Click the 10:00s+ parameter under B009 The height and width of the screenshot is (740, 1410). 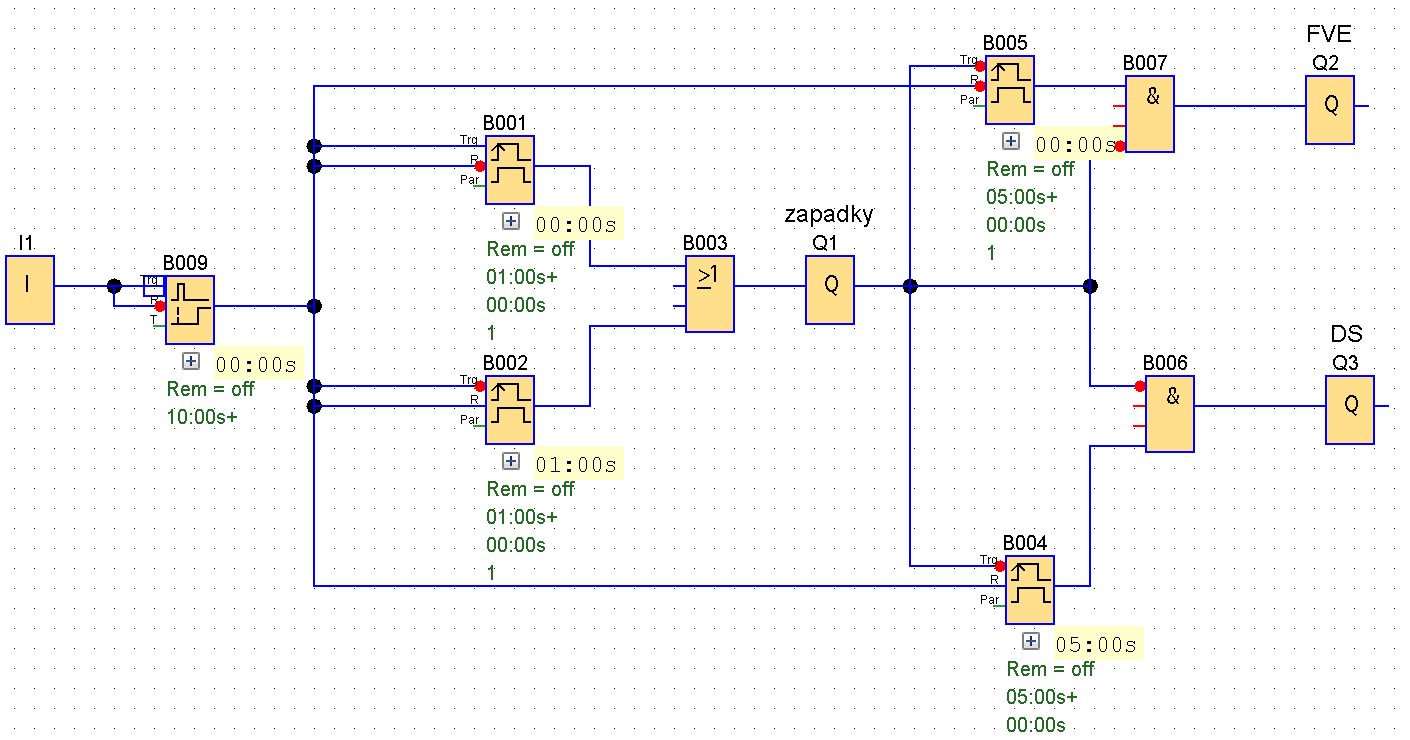click(202, 417)
